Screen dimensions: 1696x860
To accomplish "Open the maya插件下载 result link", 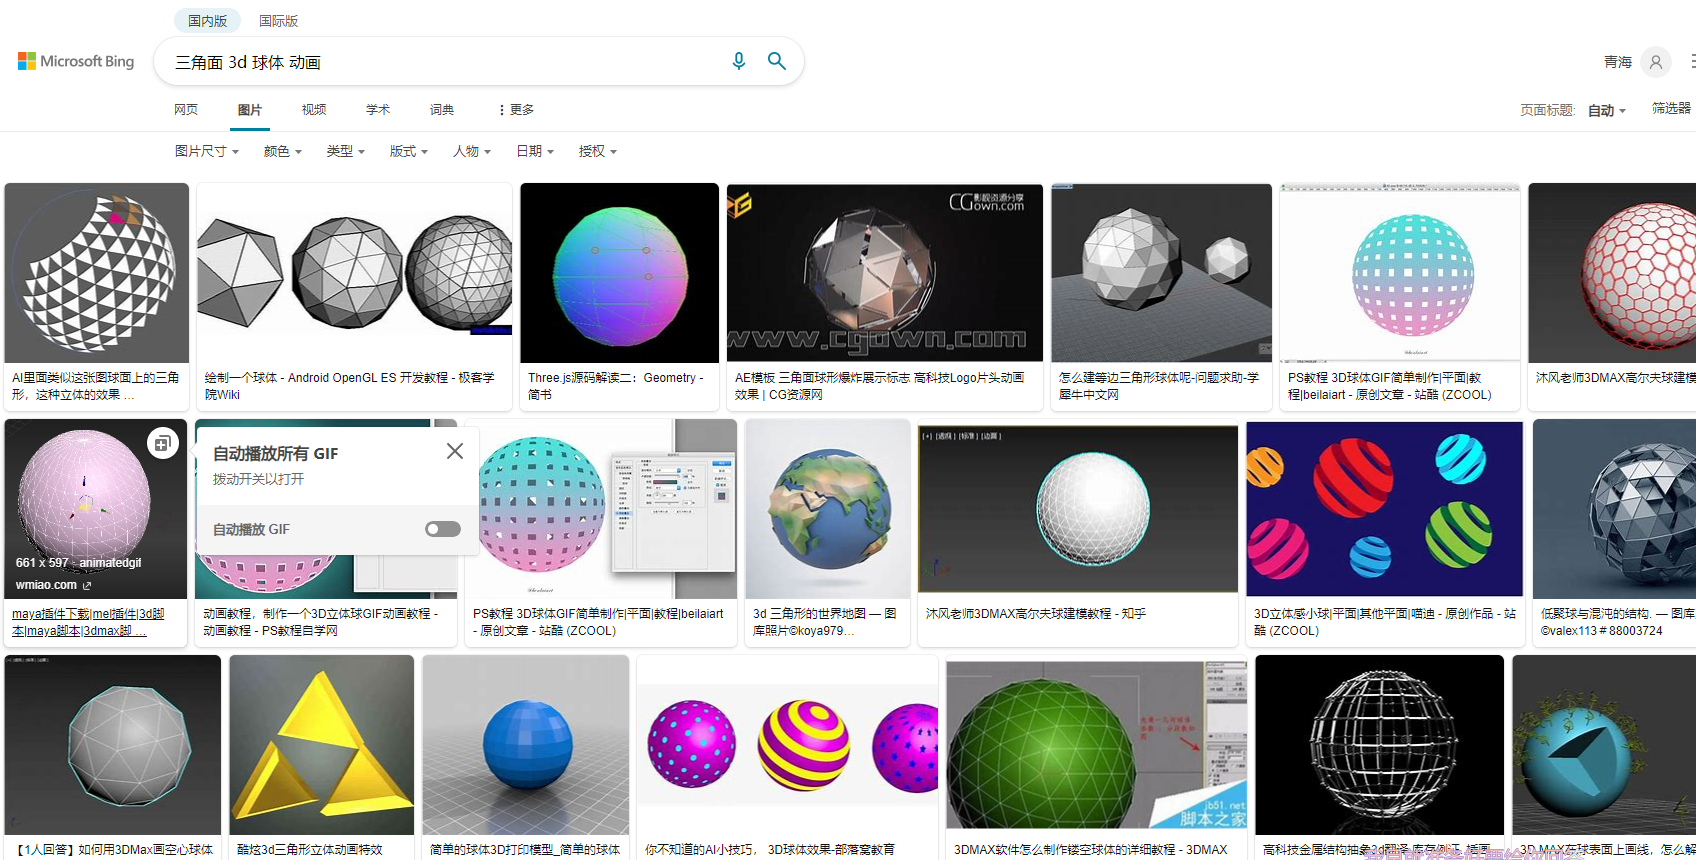I will pos(88,622).
